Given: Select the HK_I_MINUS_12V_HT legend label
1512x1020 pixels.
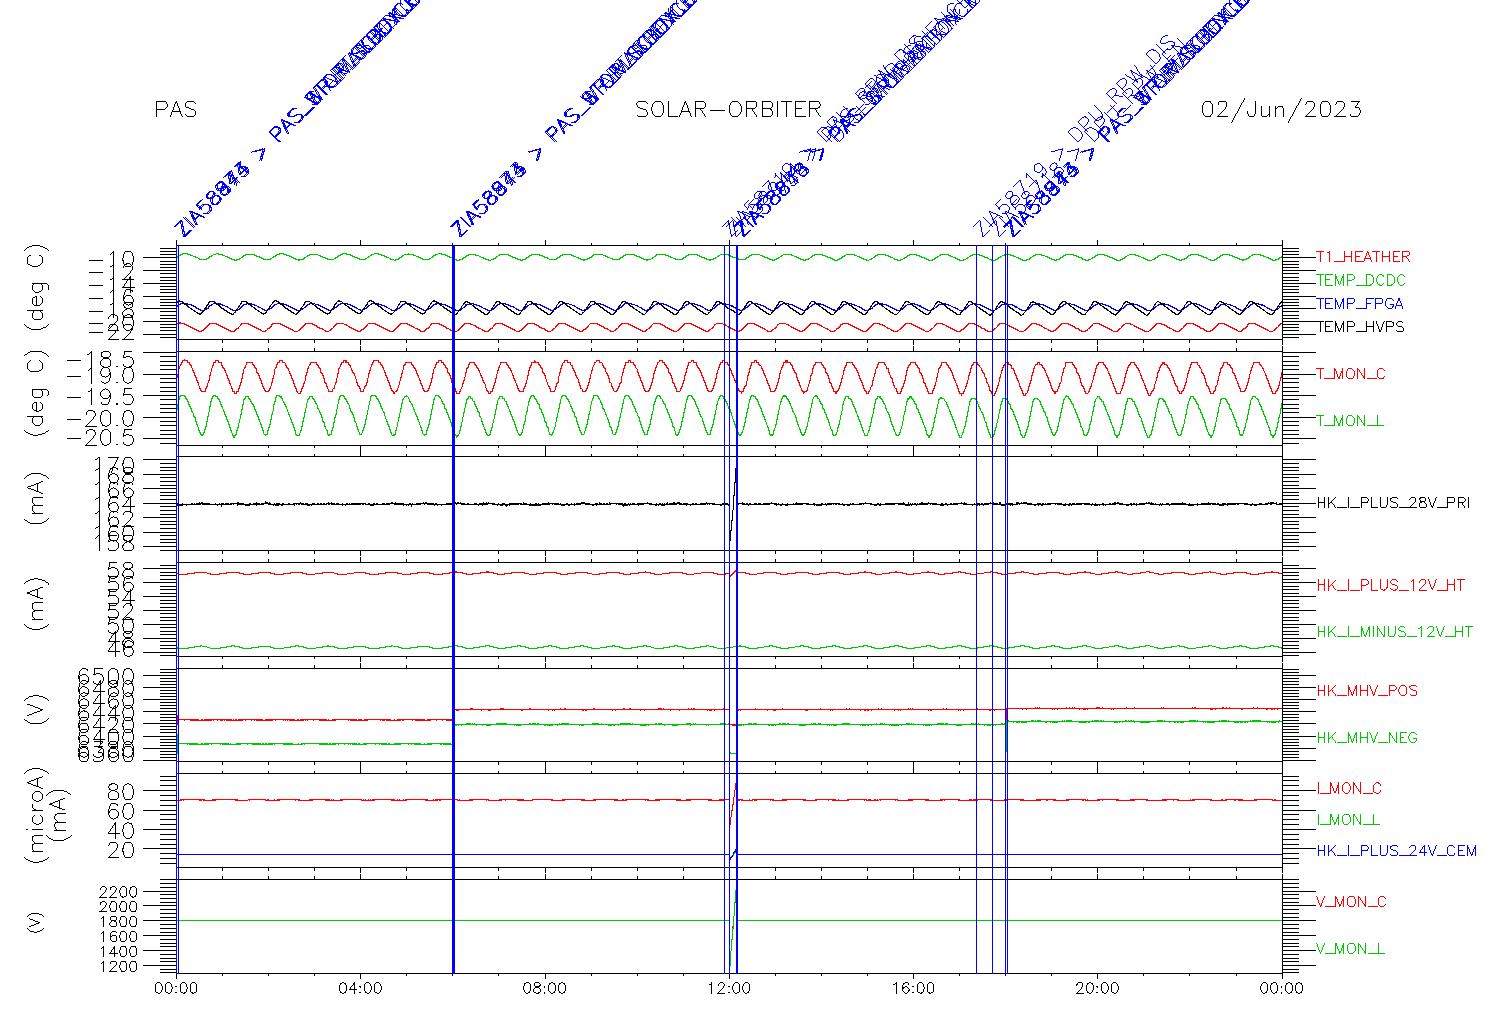Looking at the screenshot, I should [x=1395, y=632].
